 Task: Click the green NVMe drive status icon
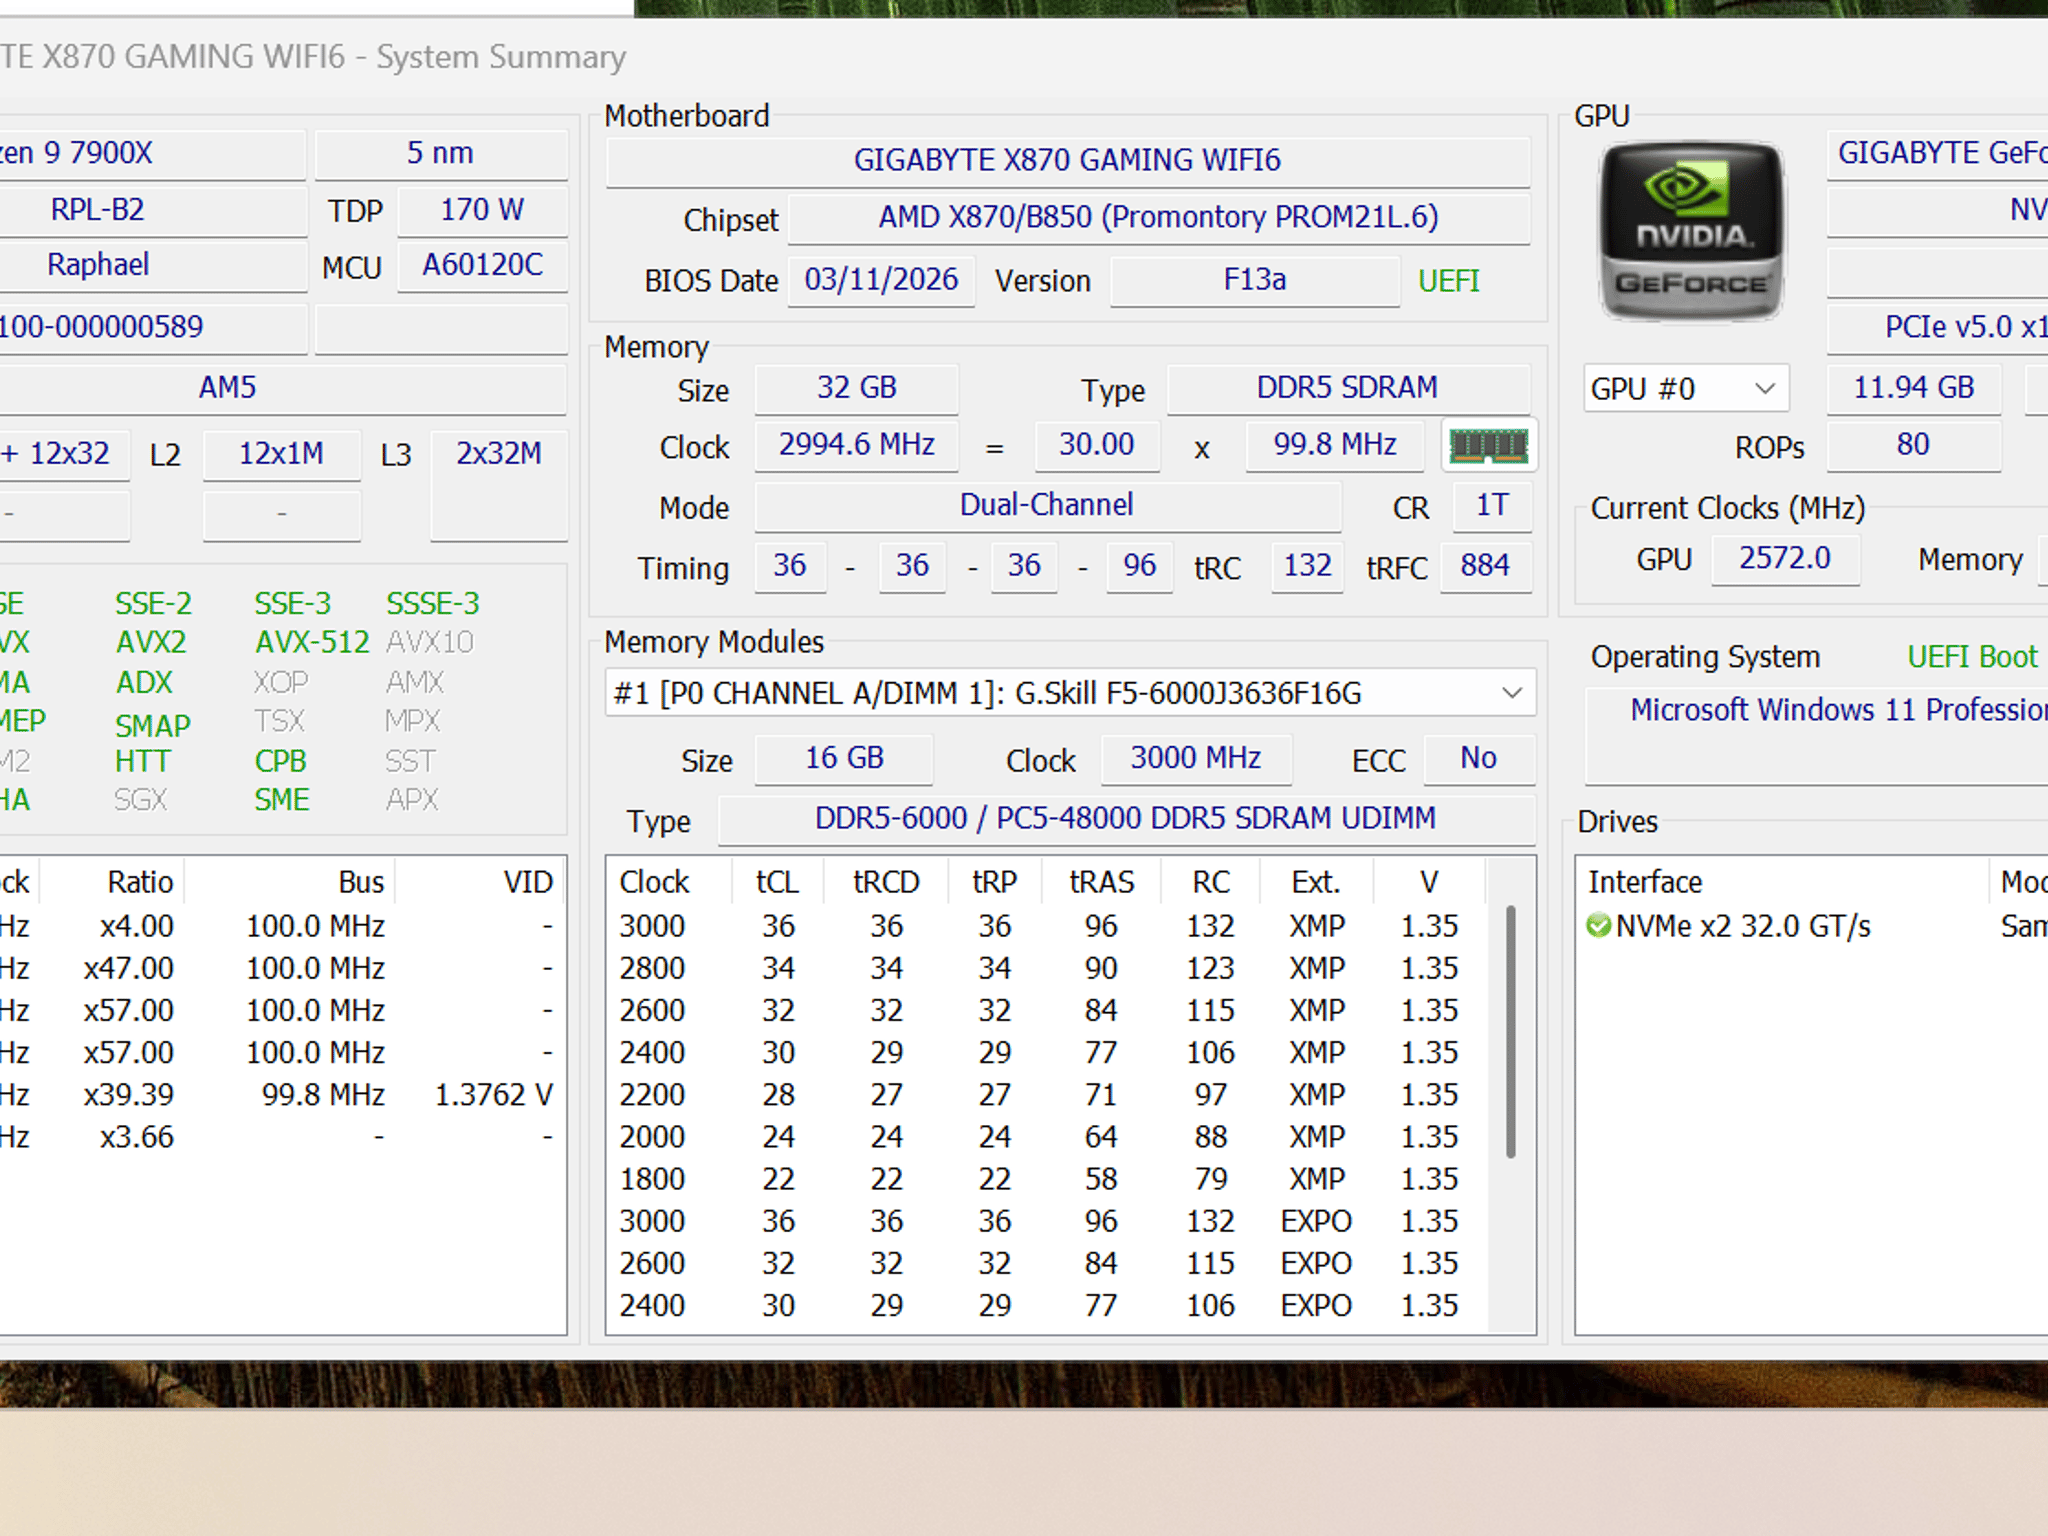pyautogui.click(x=1599, y=926)
